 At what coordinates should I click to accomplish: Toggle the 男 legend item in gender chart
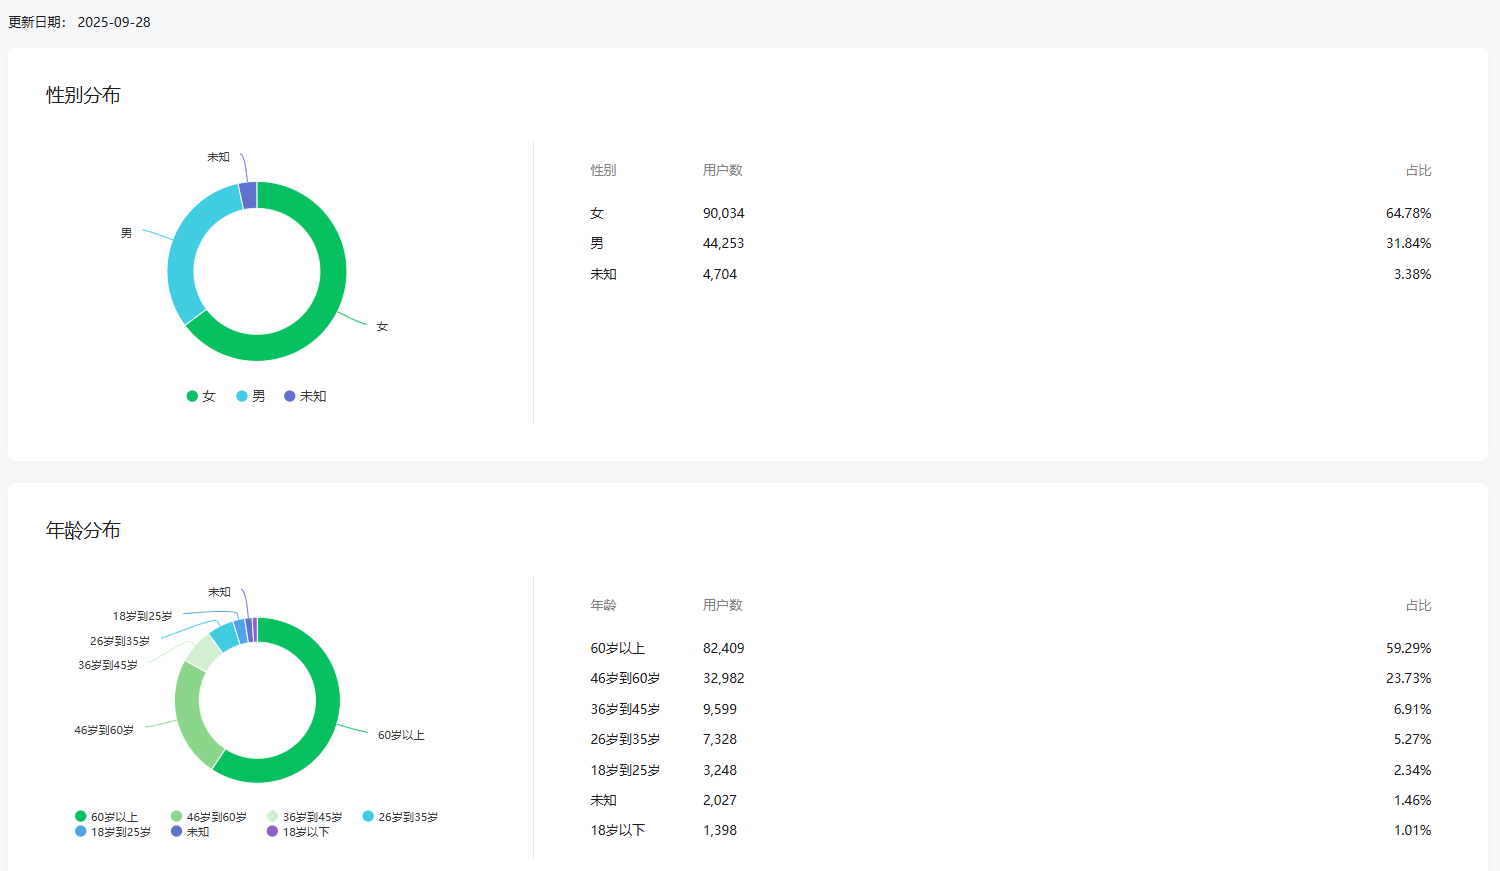pos(251,396)
